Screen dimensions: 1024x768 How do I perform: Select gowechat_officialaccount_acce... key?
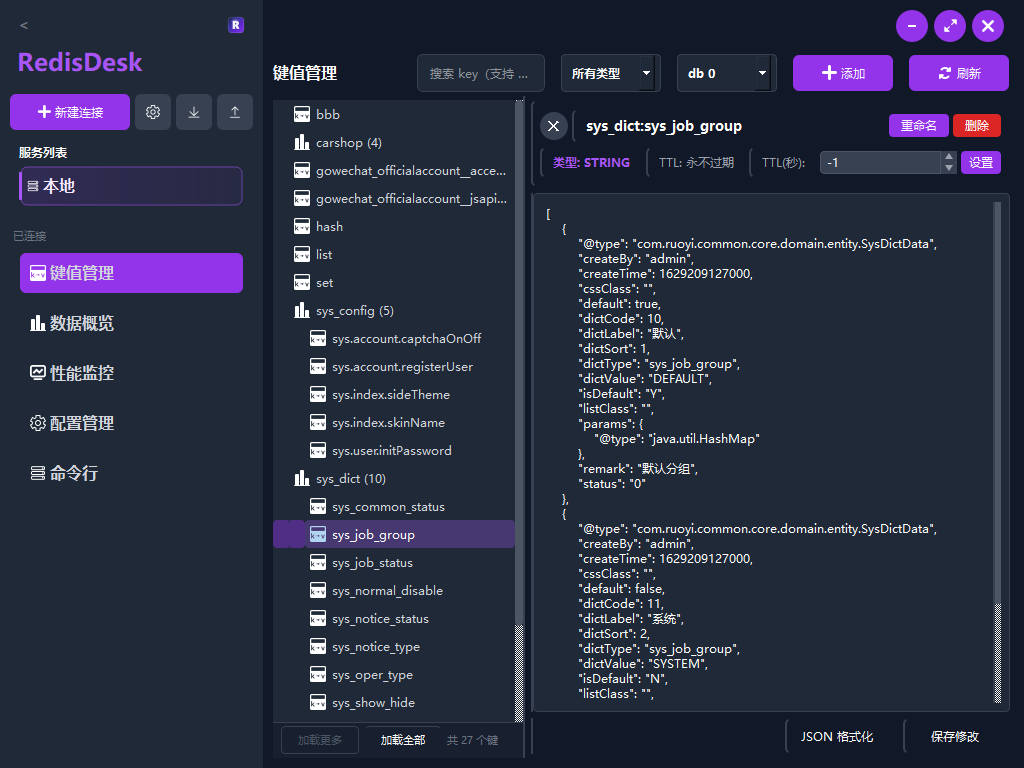click(x=411, y=170)
